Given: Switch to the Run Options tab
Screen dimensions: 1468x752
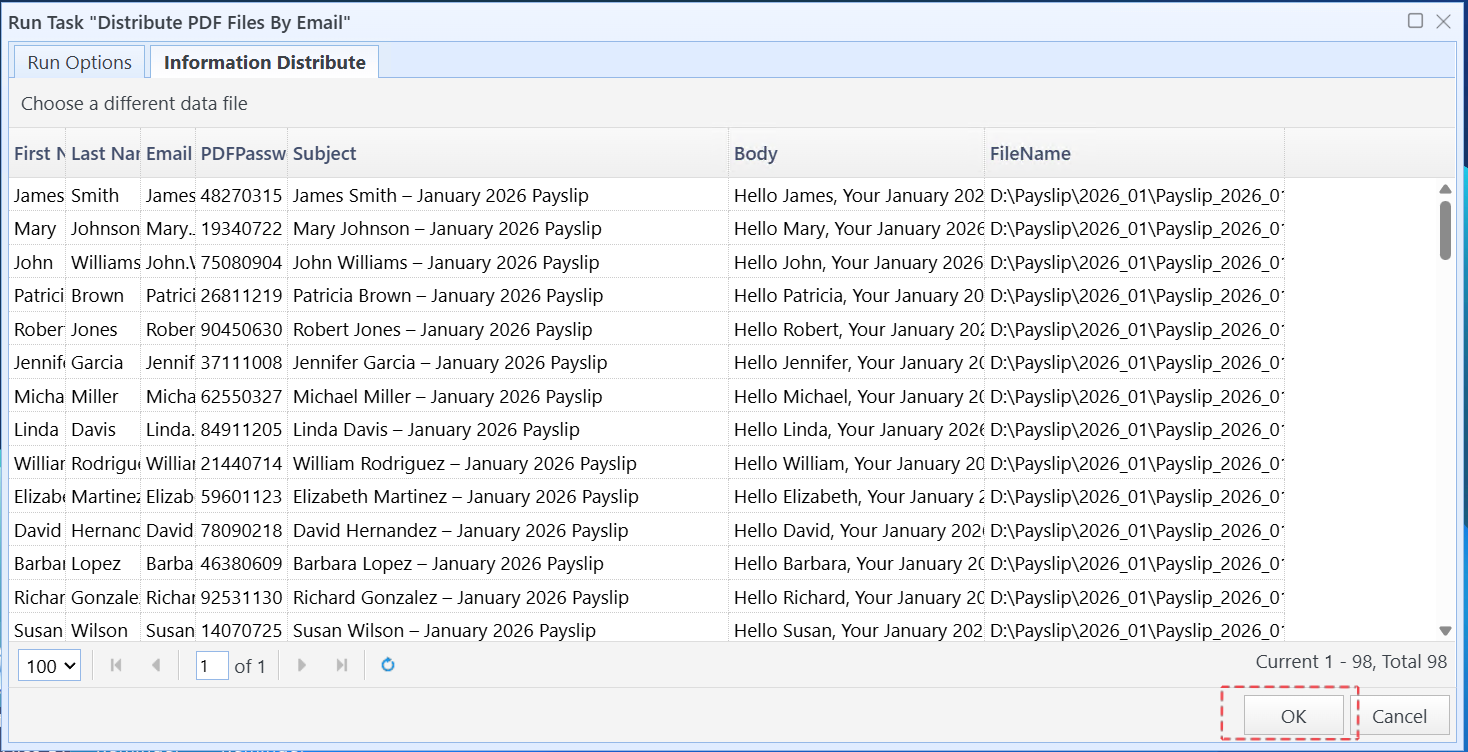Looking at the screenshot, I should 79,62.
